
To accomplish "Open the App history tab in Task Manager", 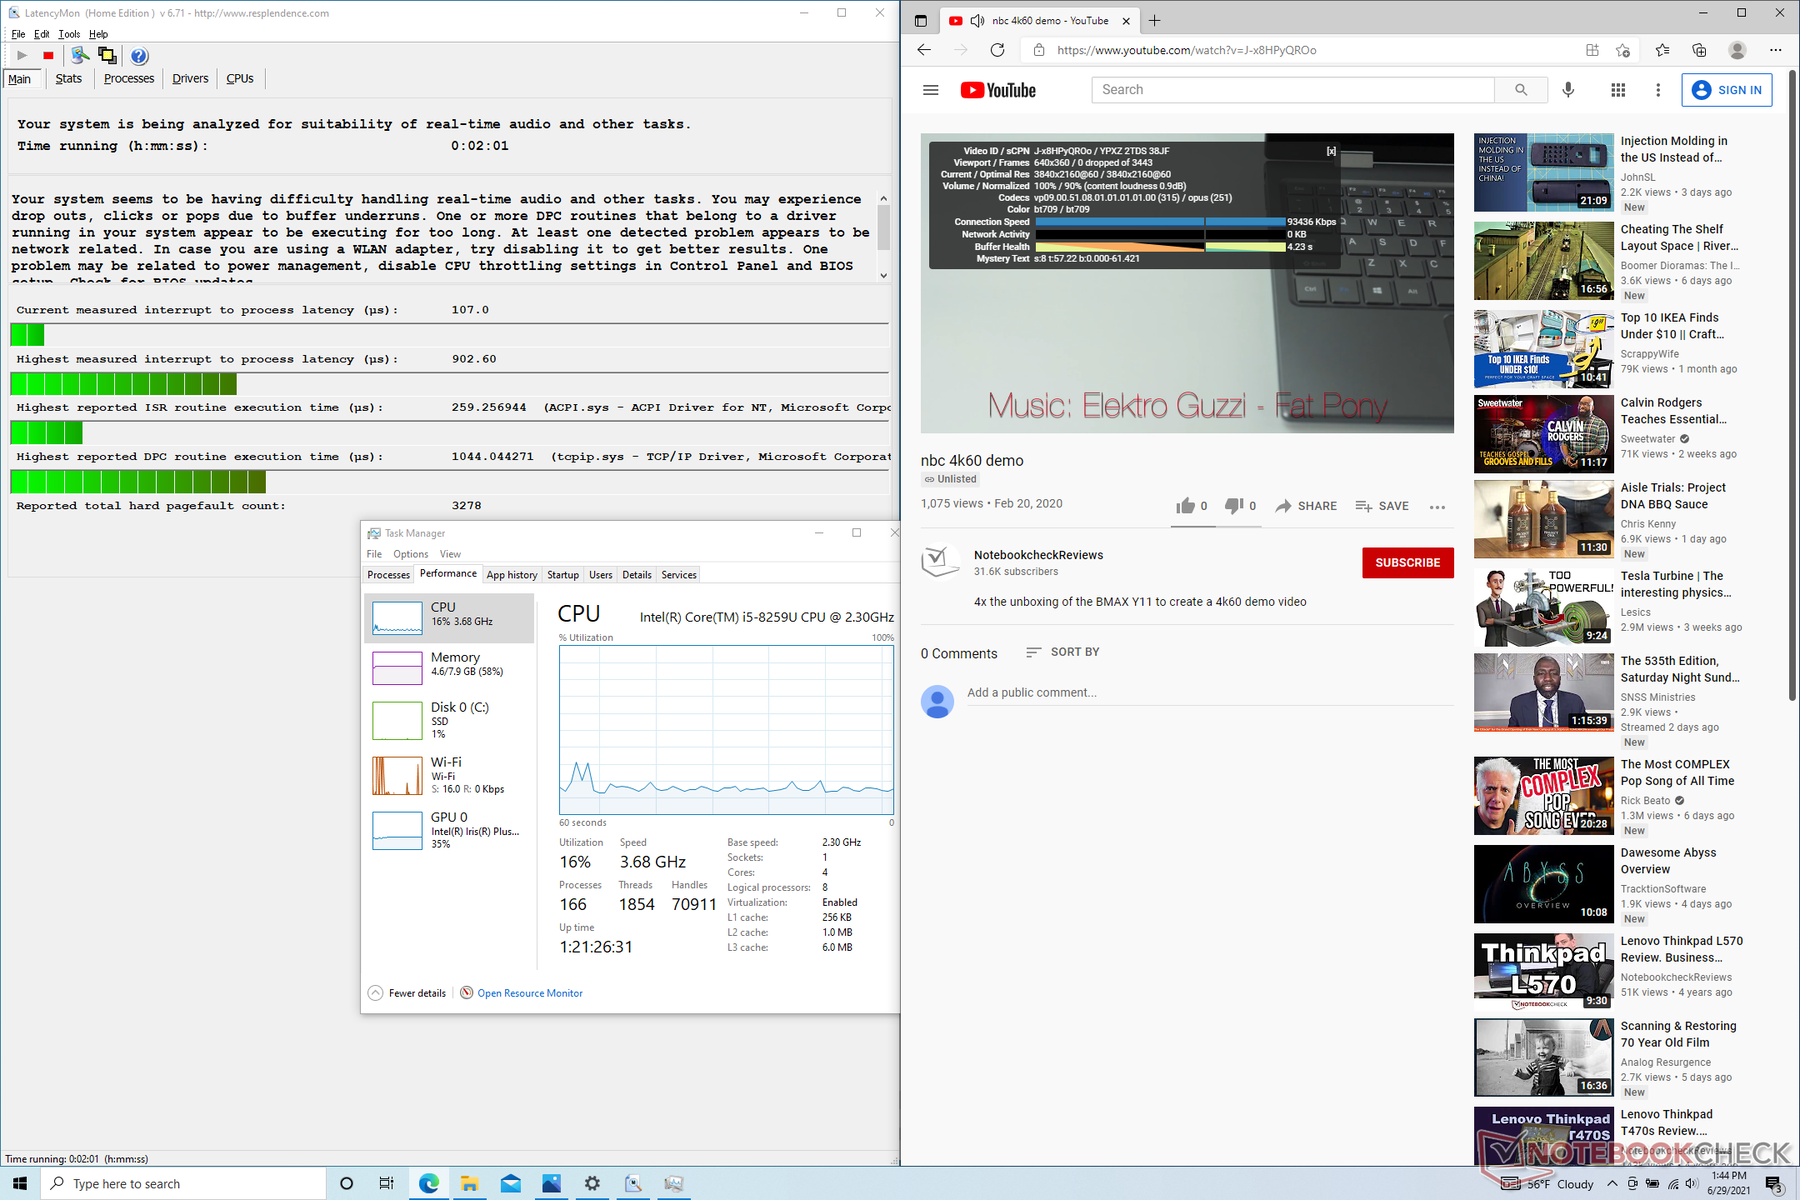I will click(512, 575).
